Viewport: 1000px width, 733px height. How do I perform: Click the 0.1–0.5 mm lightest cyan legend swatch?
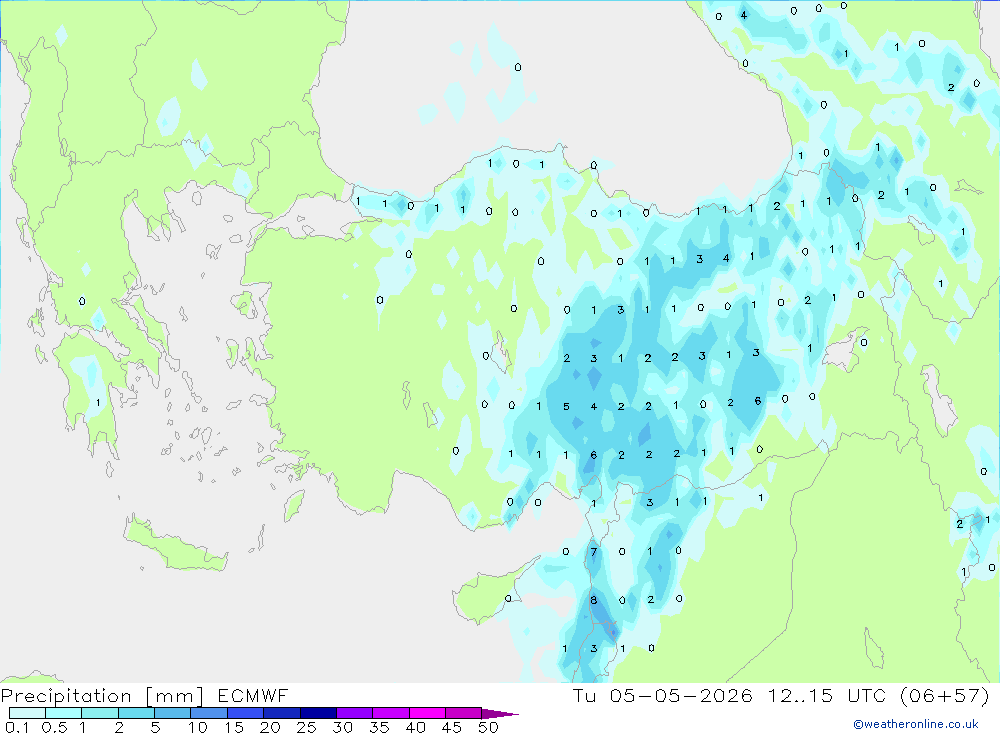point(27,713)
